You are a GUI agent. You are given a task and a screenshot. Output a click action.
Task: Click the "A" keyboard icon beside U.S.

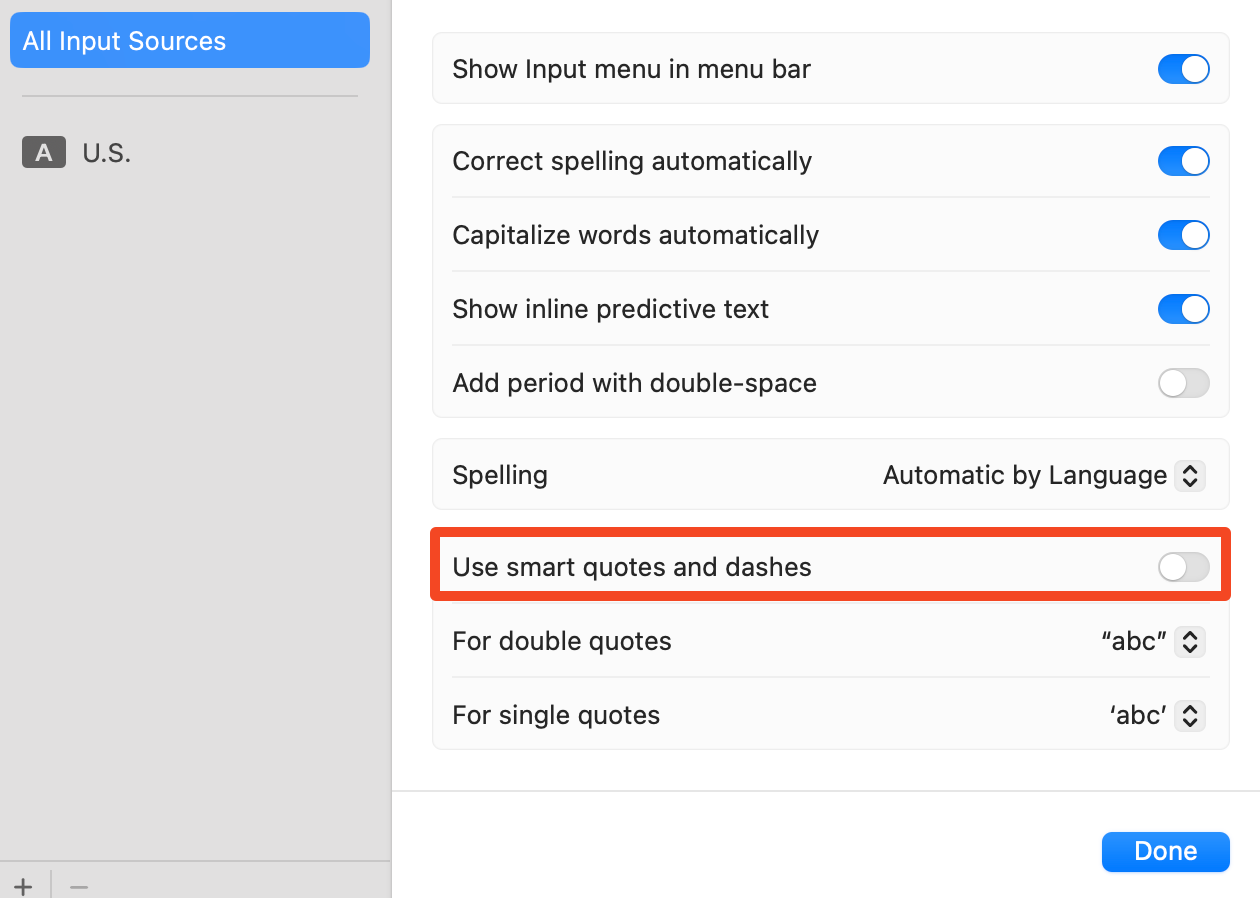(43, 153)
